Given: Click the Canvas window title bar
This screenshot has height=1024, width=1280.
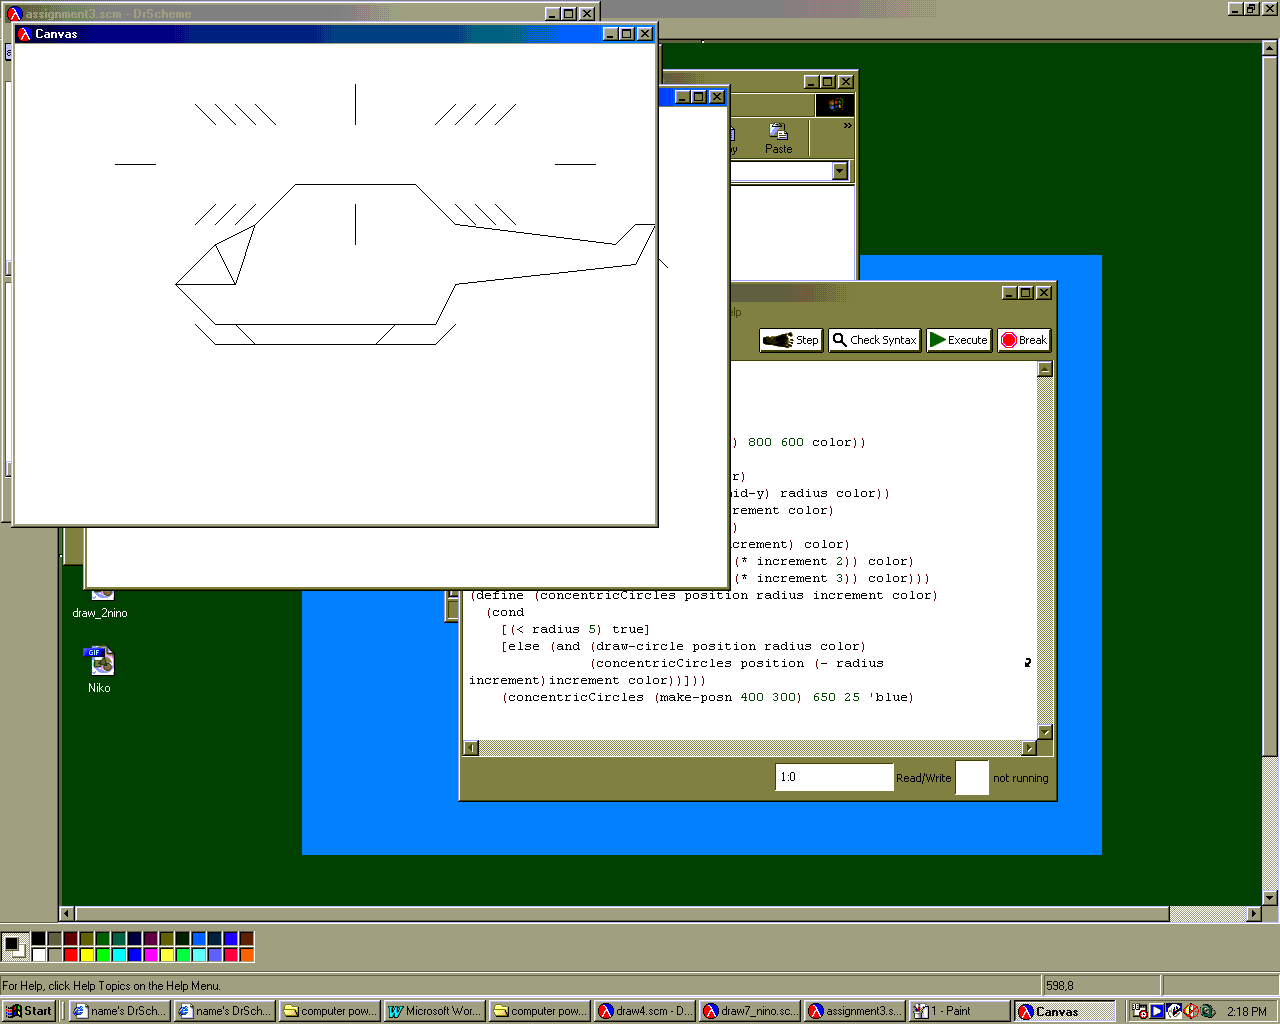Looking at the screenshot, I should pos(335,34).
